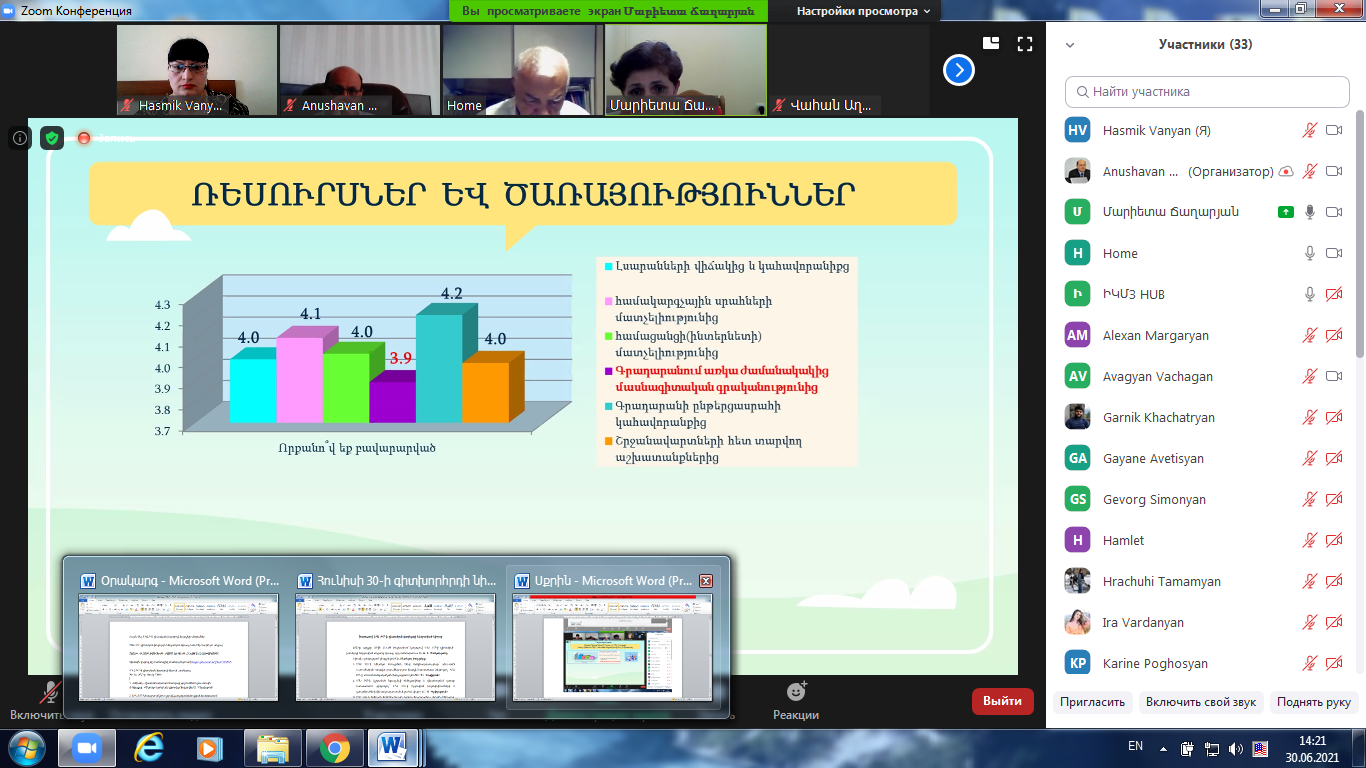1366x768 pixels.
Task: Collapse the Участники panel chevron
Action: 1070,45
